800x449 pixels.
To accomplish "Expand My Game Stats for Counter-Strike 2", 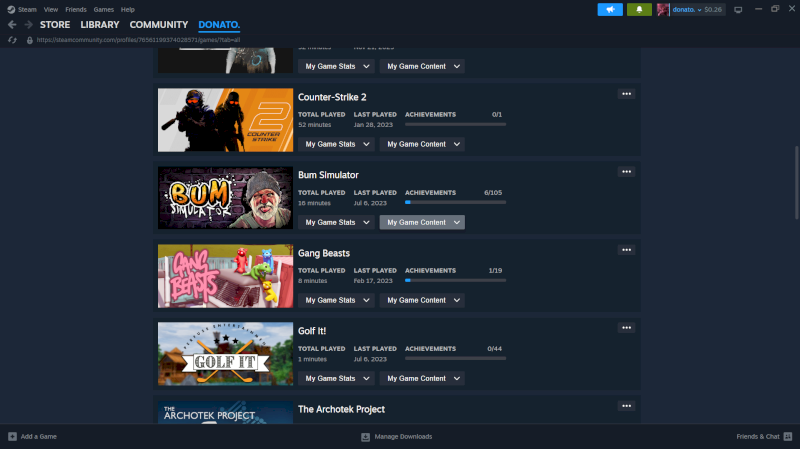I will tap(336, 144).
